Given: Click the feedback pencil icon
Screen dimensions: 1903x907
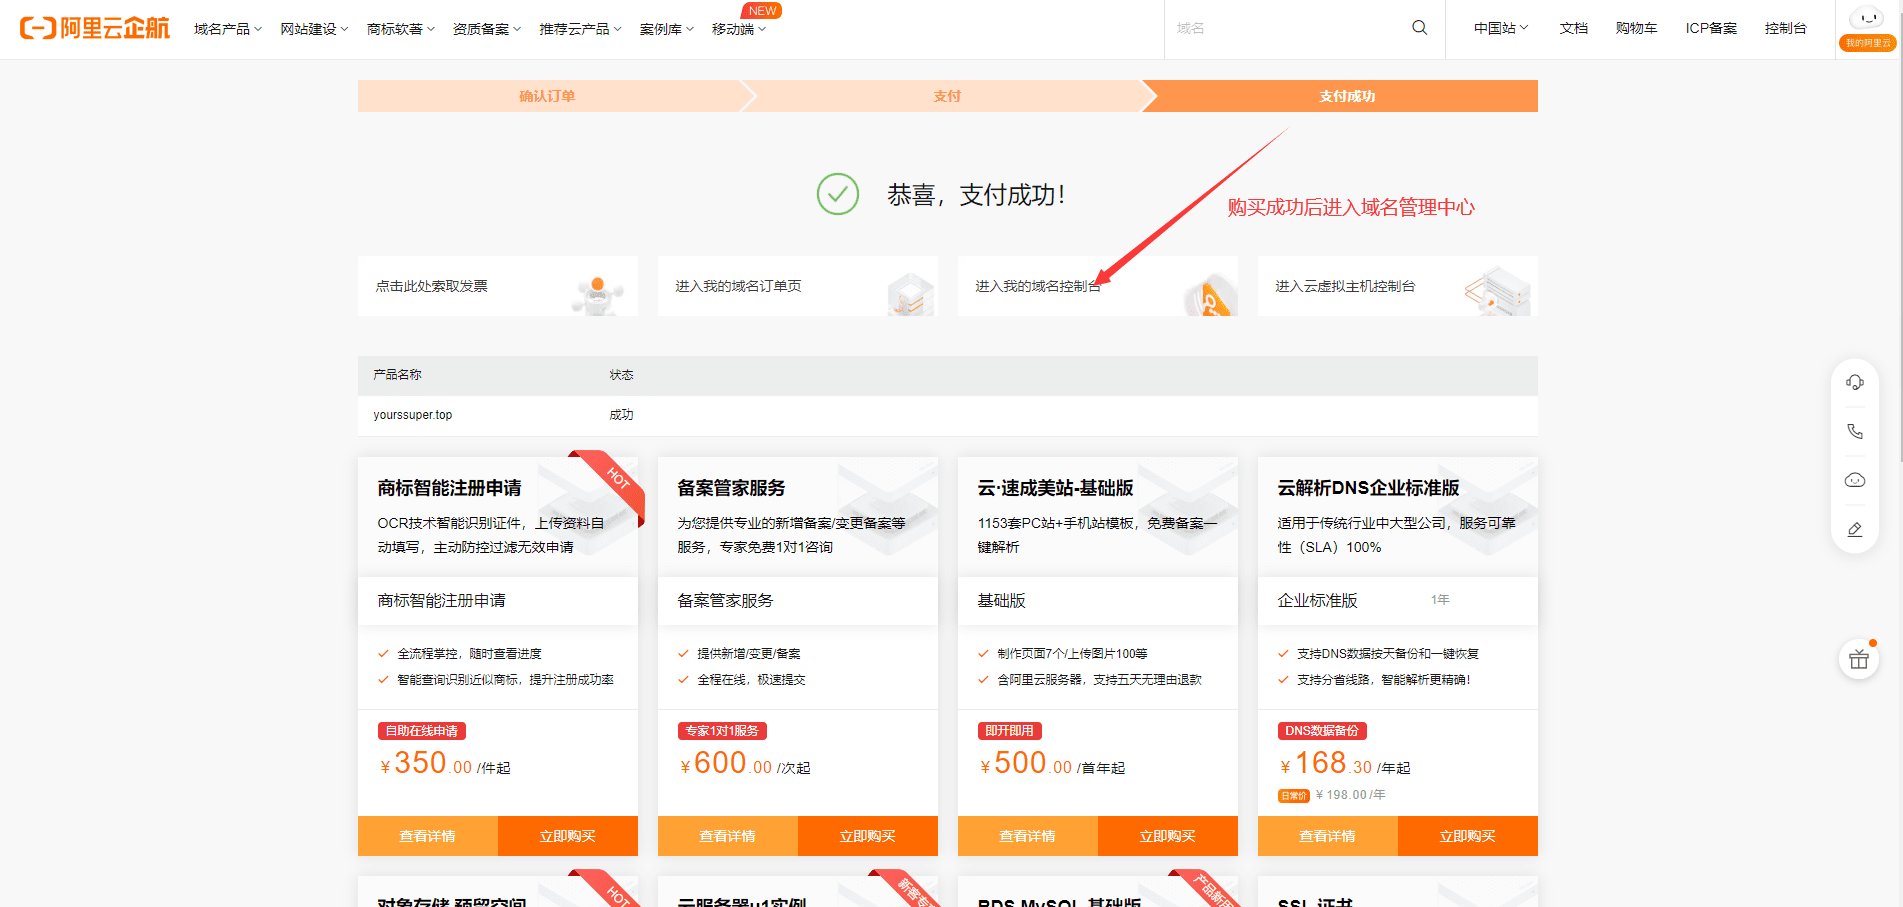Looking at the screenshot, I should [1854, 529].
